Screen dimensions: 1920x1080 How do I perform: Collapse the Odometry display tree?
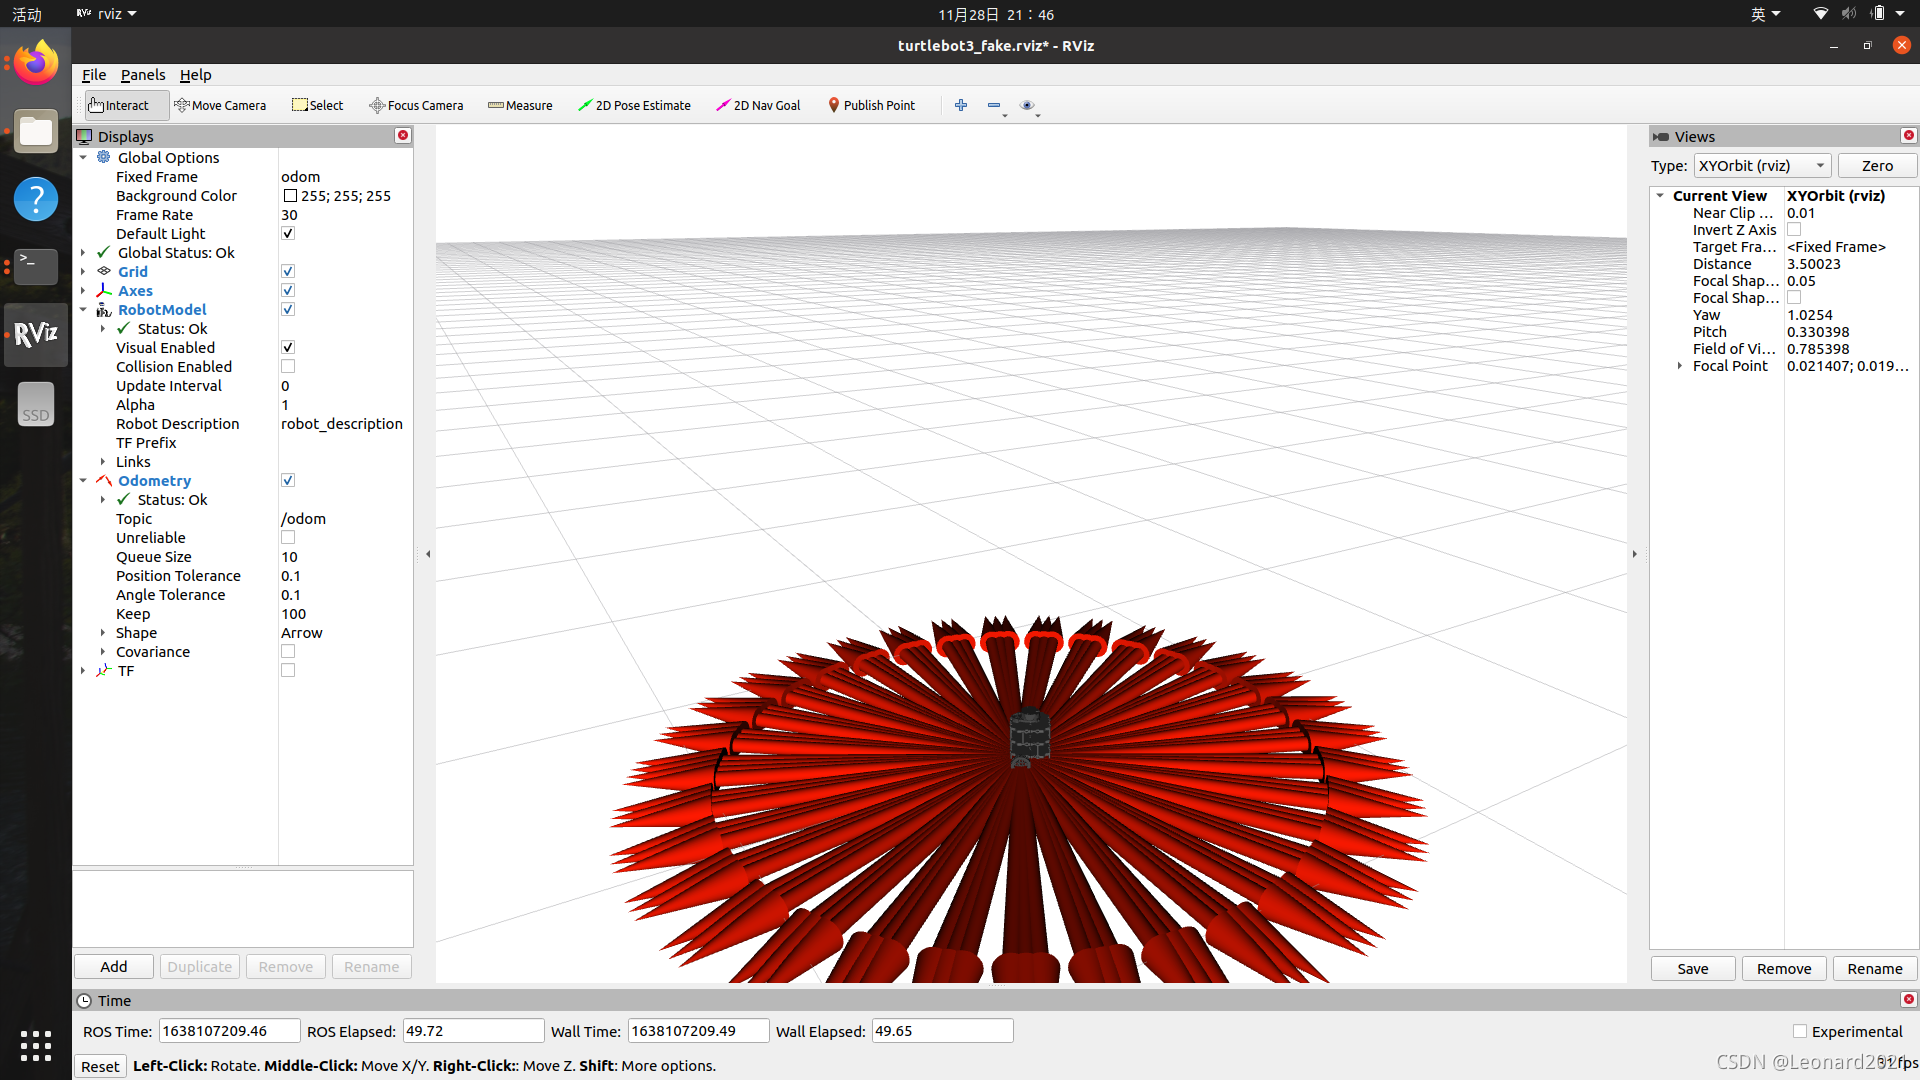point(83,481)
